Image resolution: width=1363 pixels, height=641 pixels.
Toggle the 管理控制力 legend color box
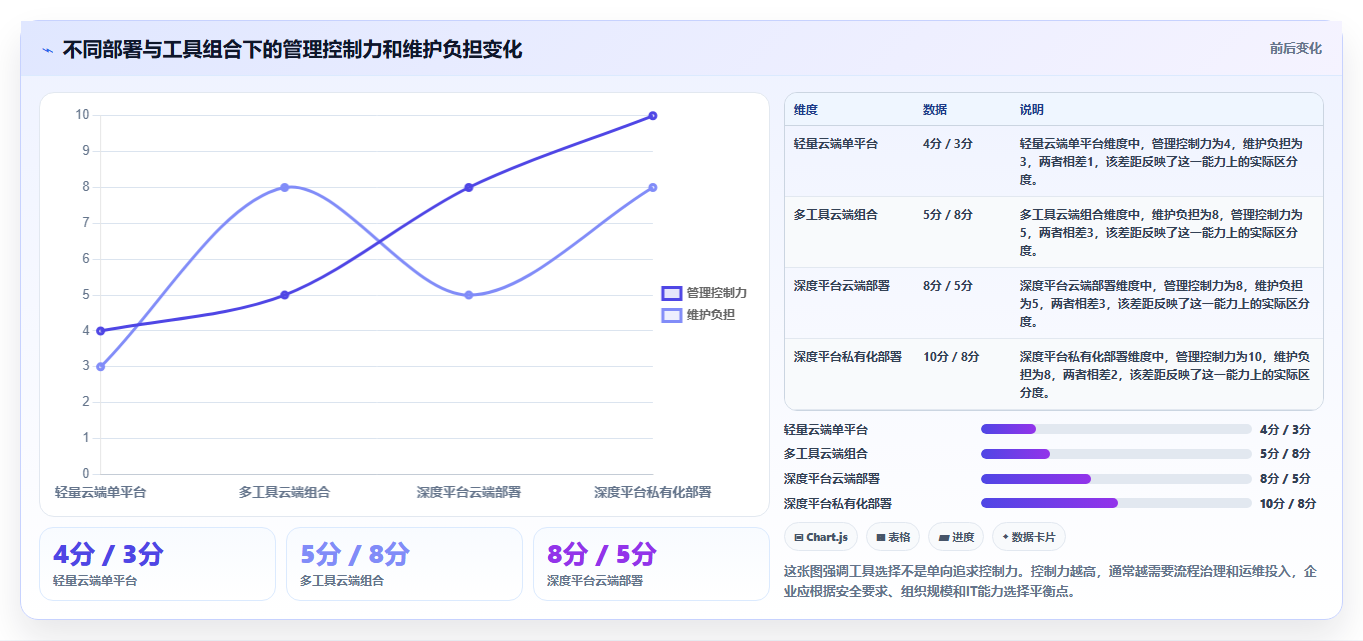pyautogui.click(x=672, y=293)
